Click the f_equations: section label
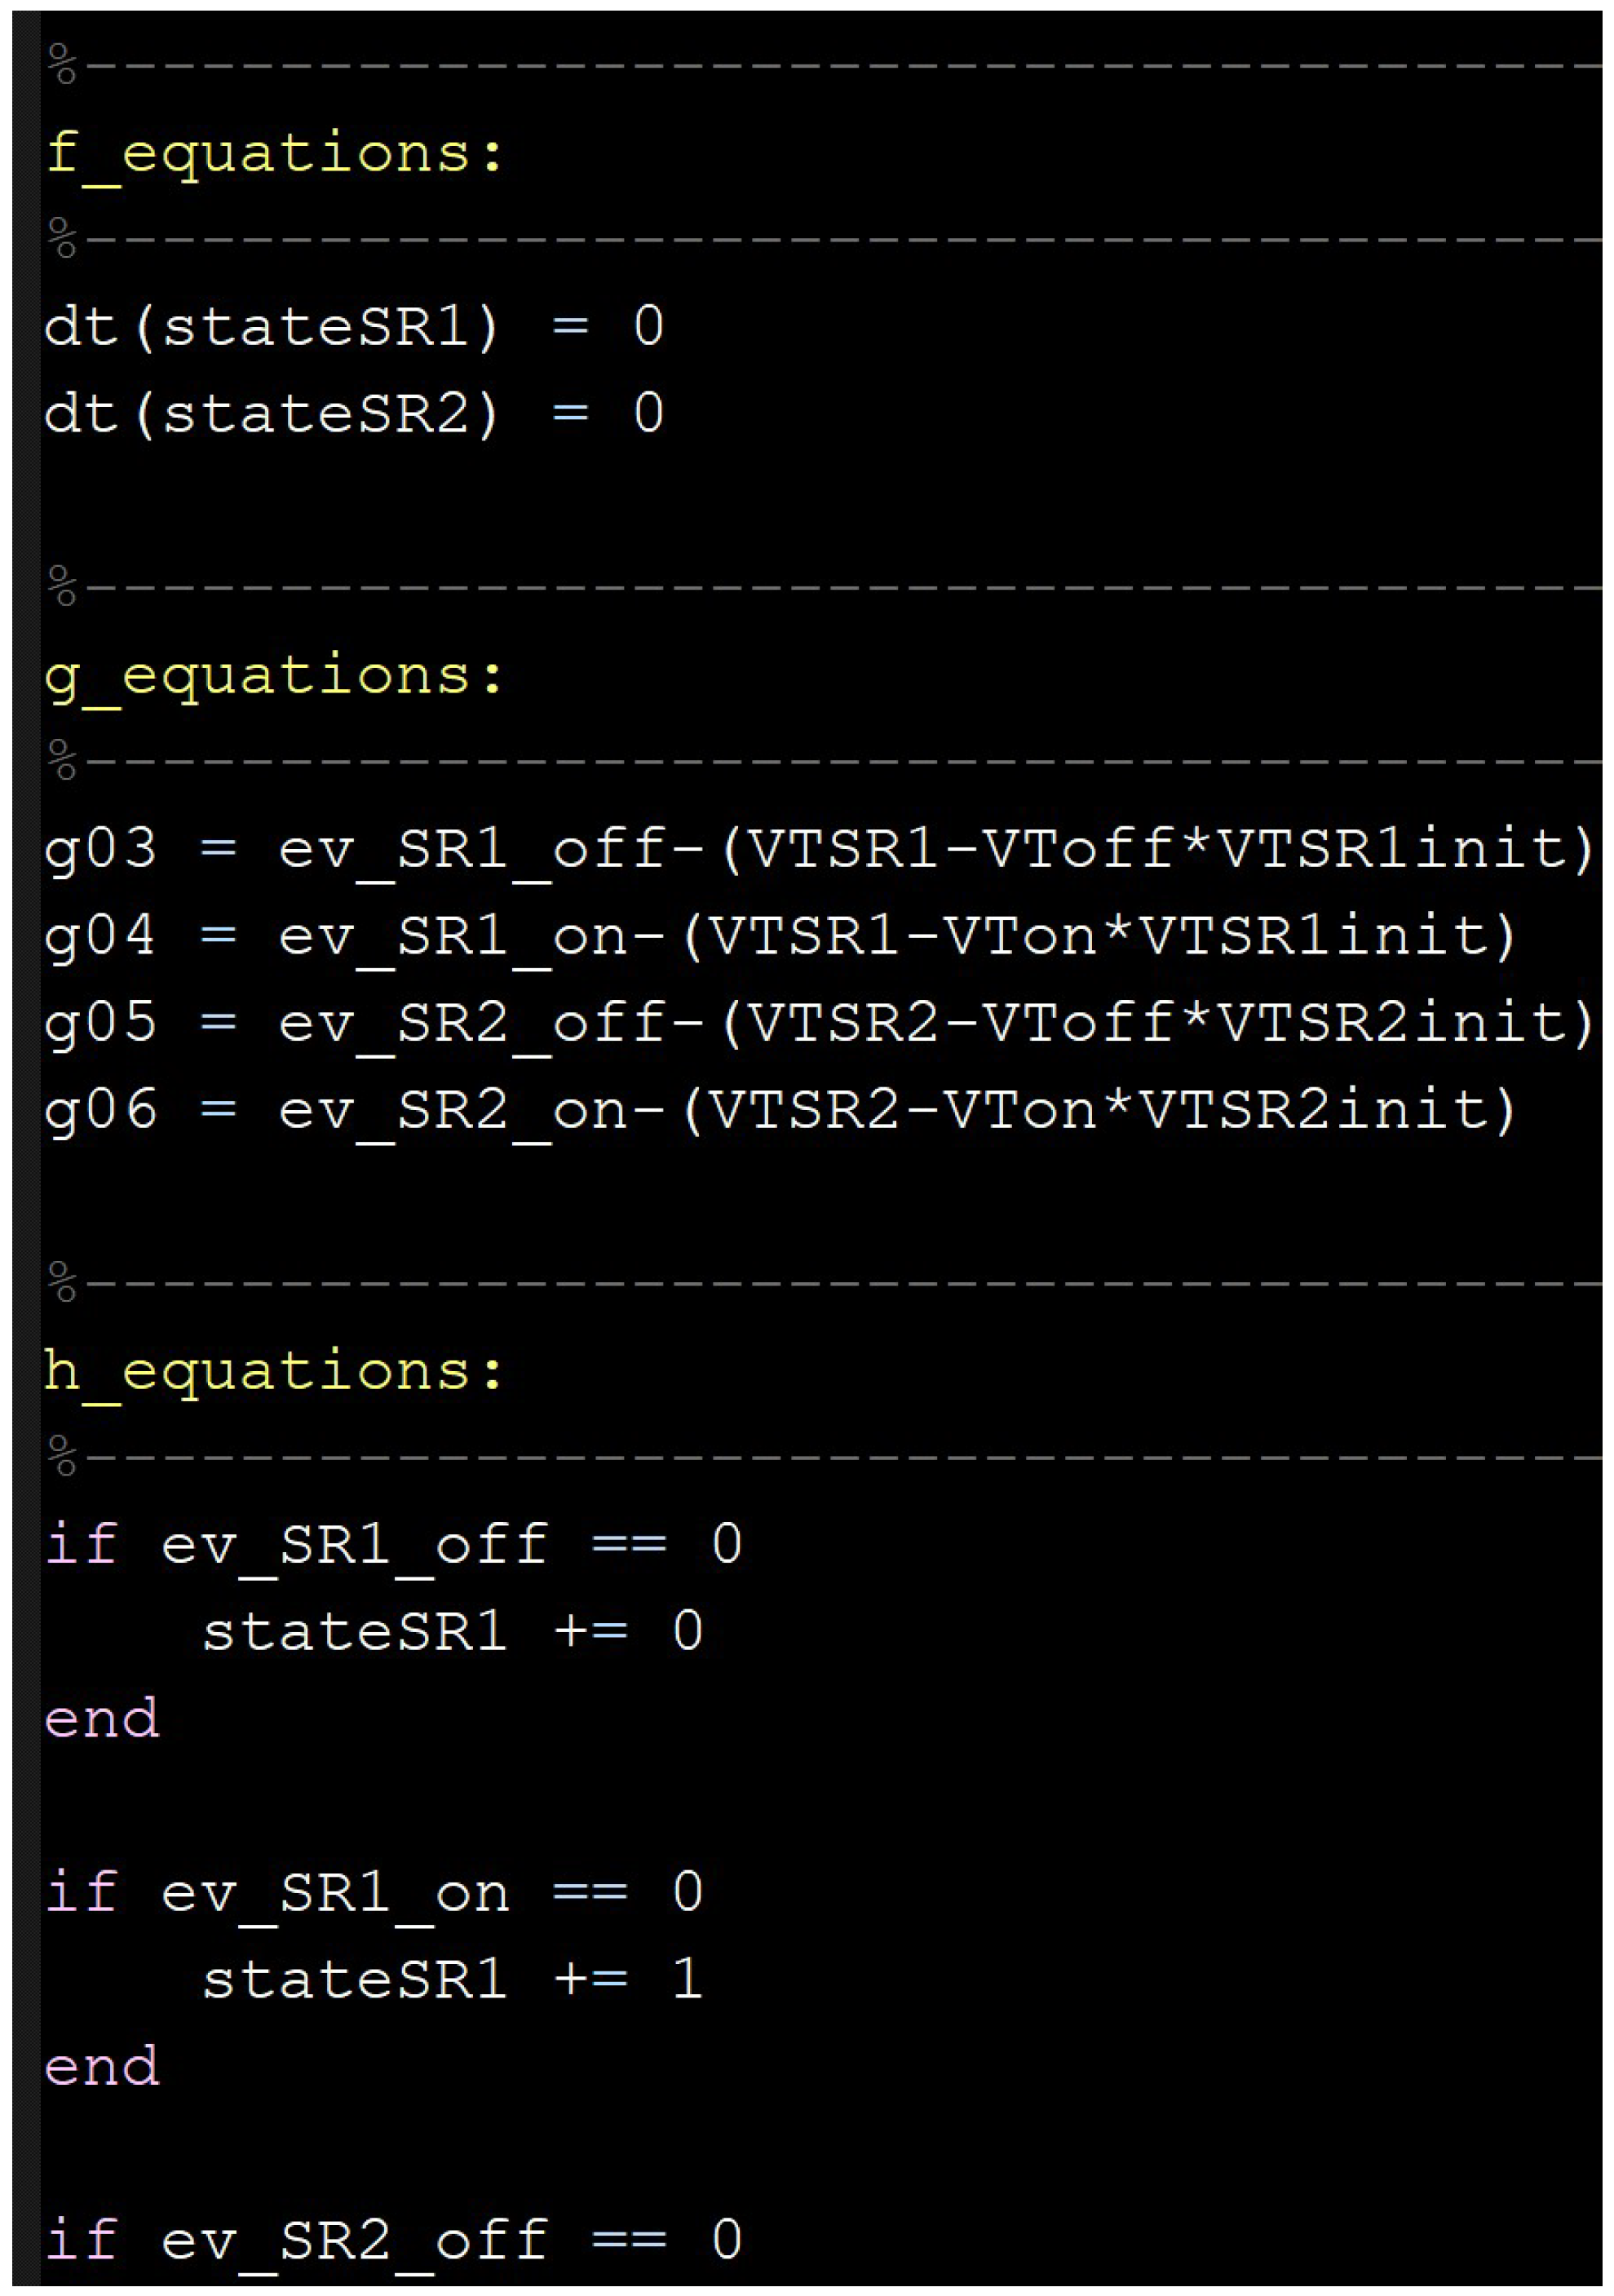The height and width of the screenshot is (2296, 1614). pos(275,155)
